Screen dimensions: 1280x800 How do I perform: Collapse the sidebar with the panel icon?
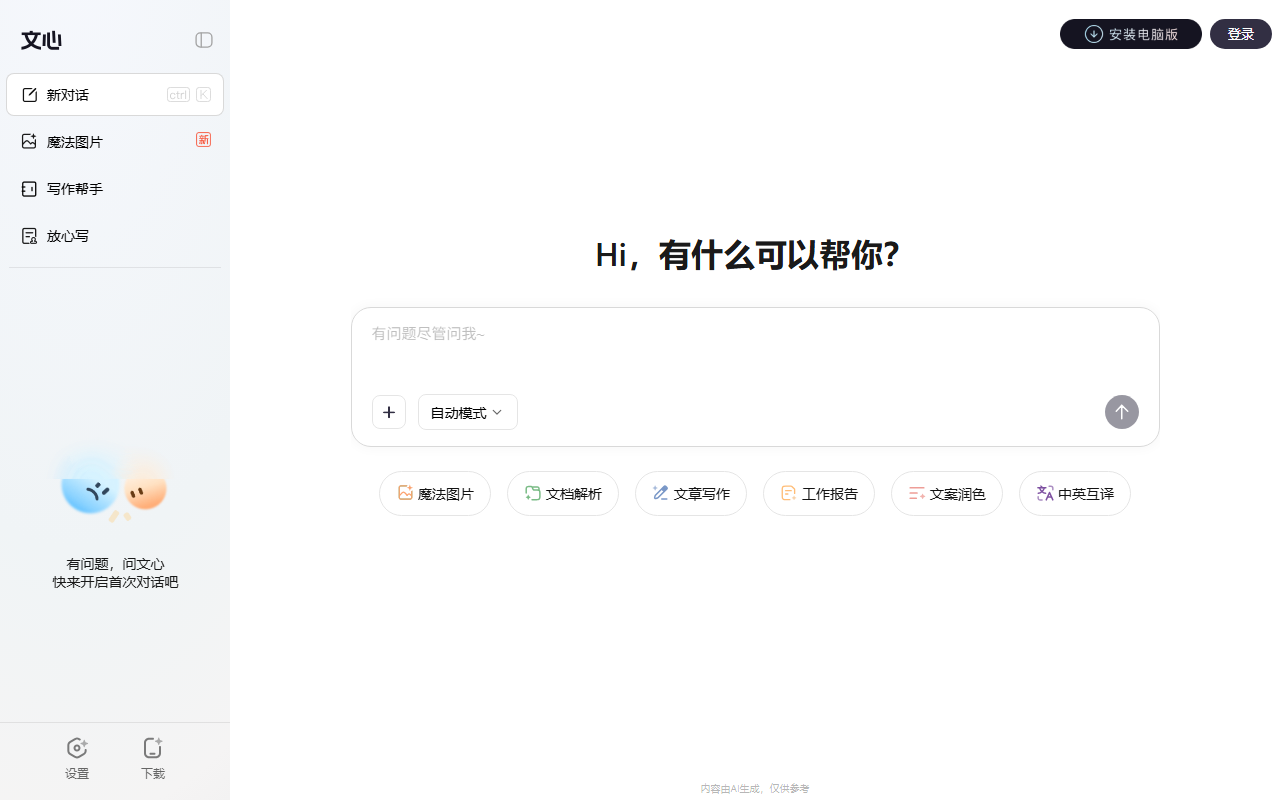tap(204, 40)
